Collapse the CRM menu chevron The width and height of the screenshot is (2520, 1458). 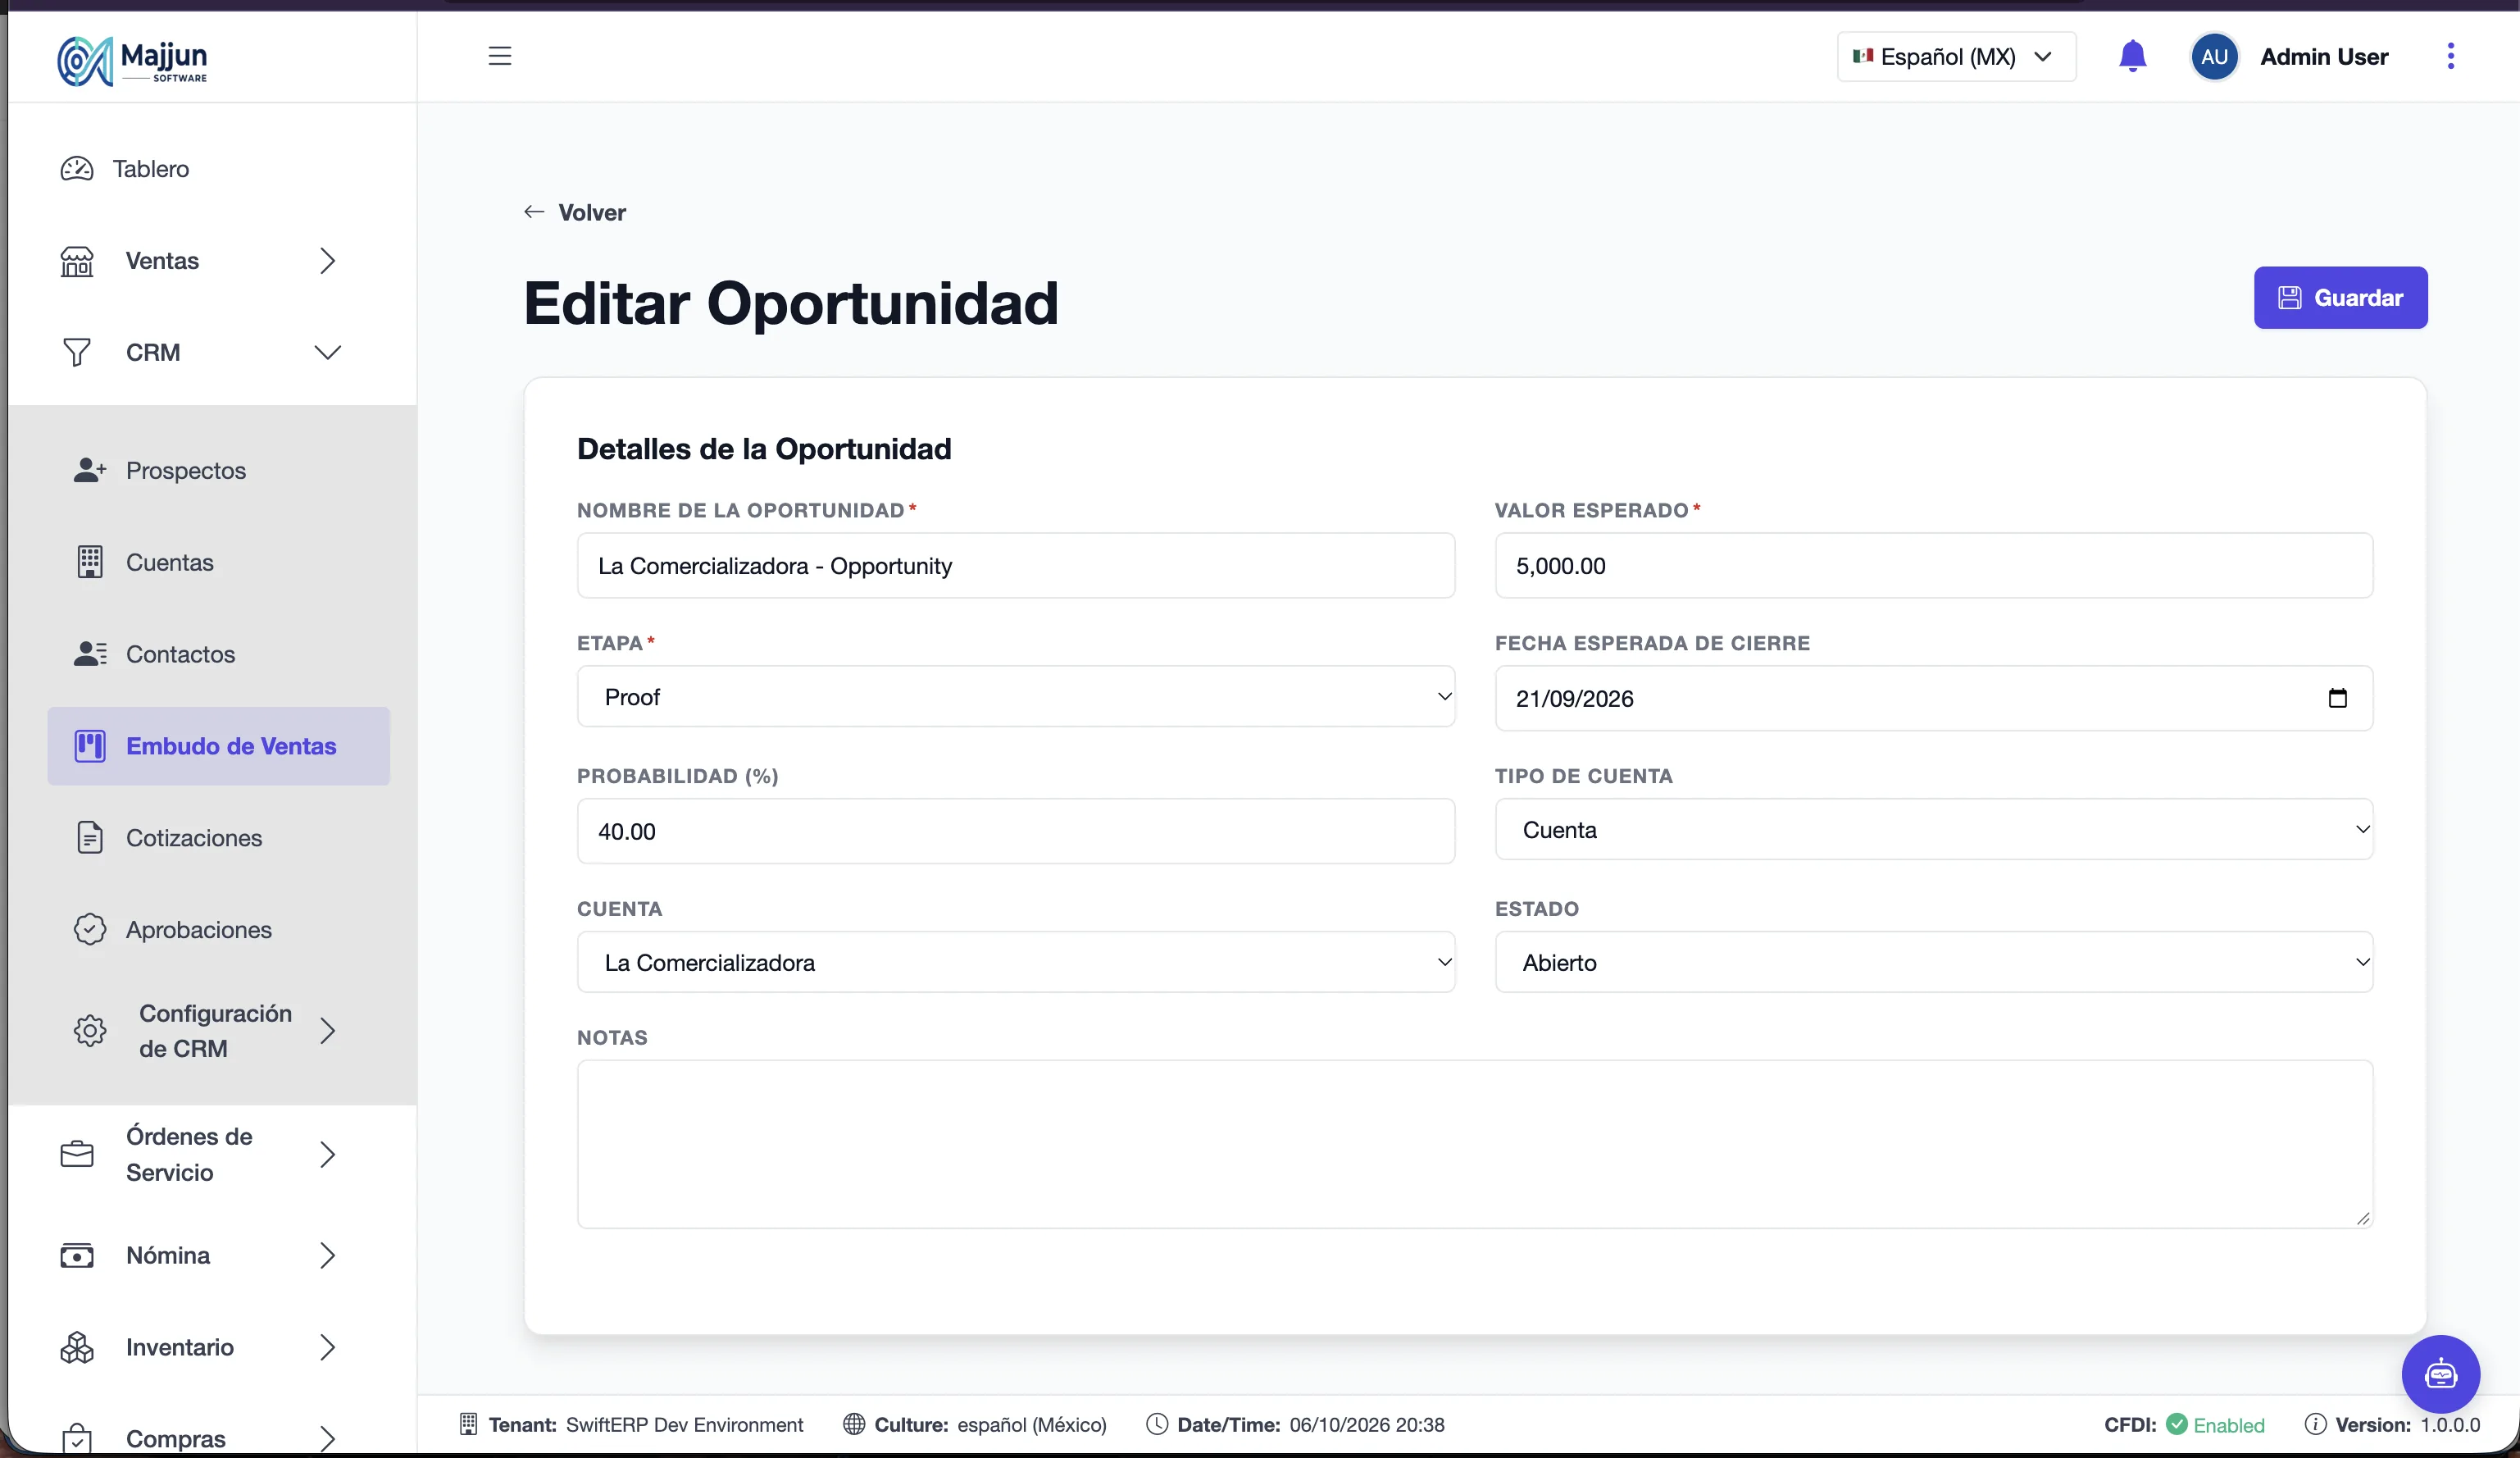(x=327, y=353)
